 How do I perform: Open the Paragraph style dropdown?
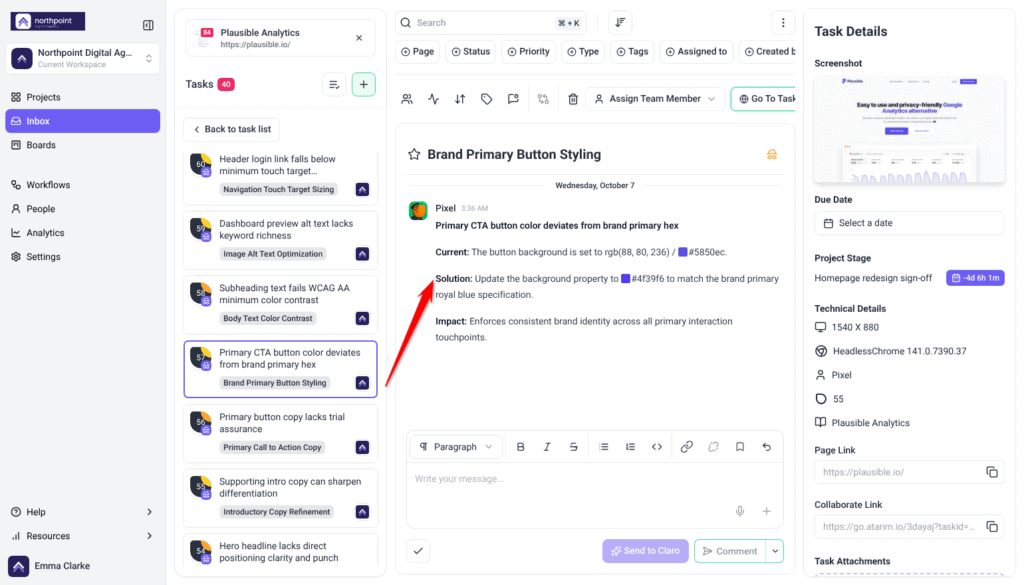pos(456,447)
